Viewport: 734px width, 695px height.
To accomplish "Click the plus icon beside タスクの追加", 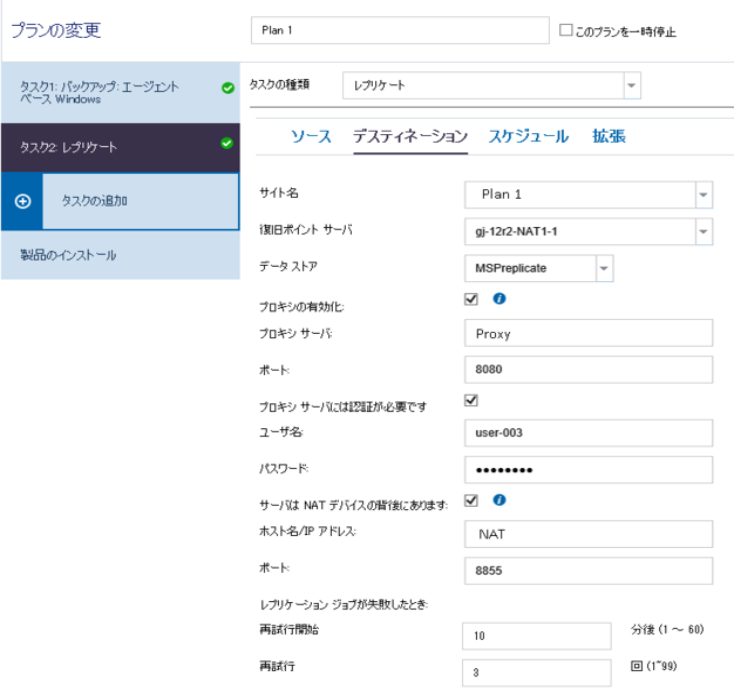I will [x=24, y=201].
